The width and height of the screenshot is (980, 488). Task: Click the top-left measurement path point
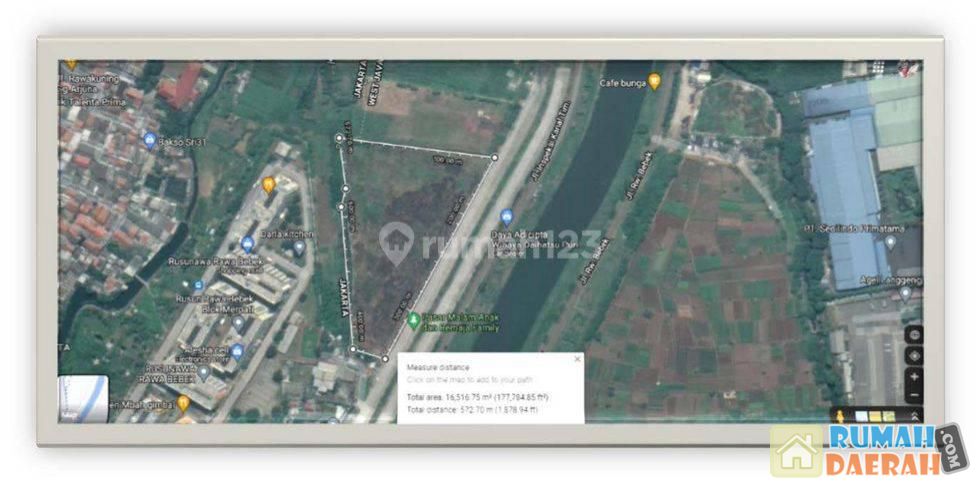point(337,138)
